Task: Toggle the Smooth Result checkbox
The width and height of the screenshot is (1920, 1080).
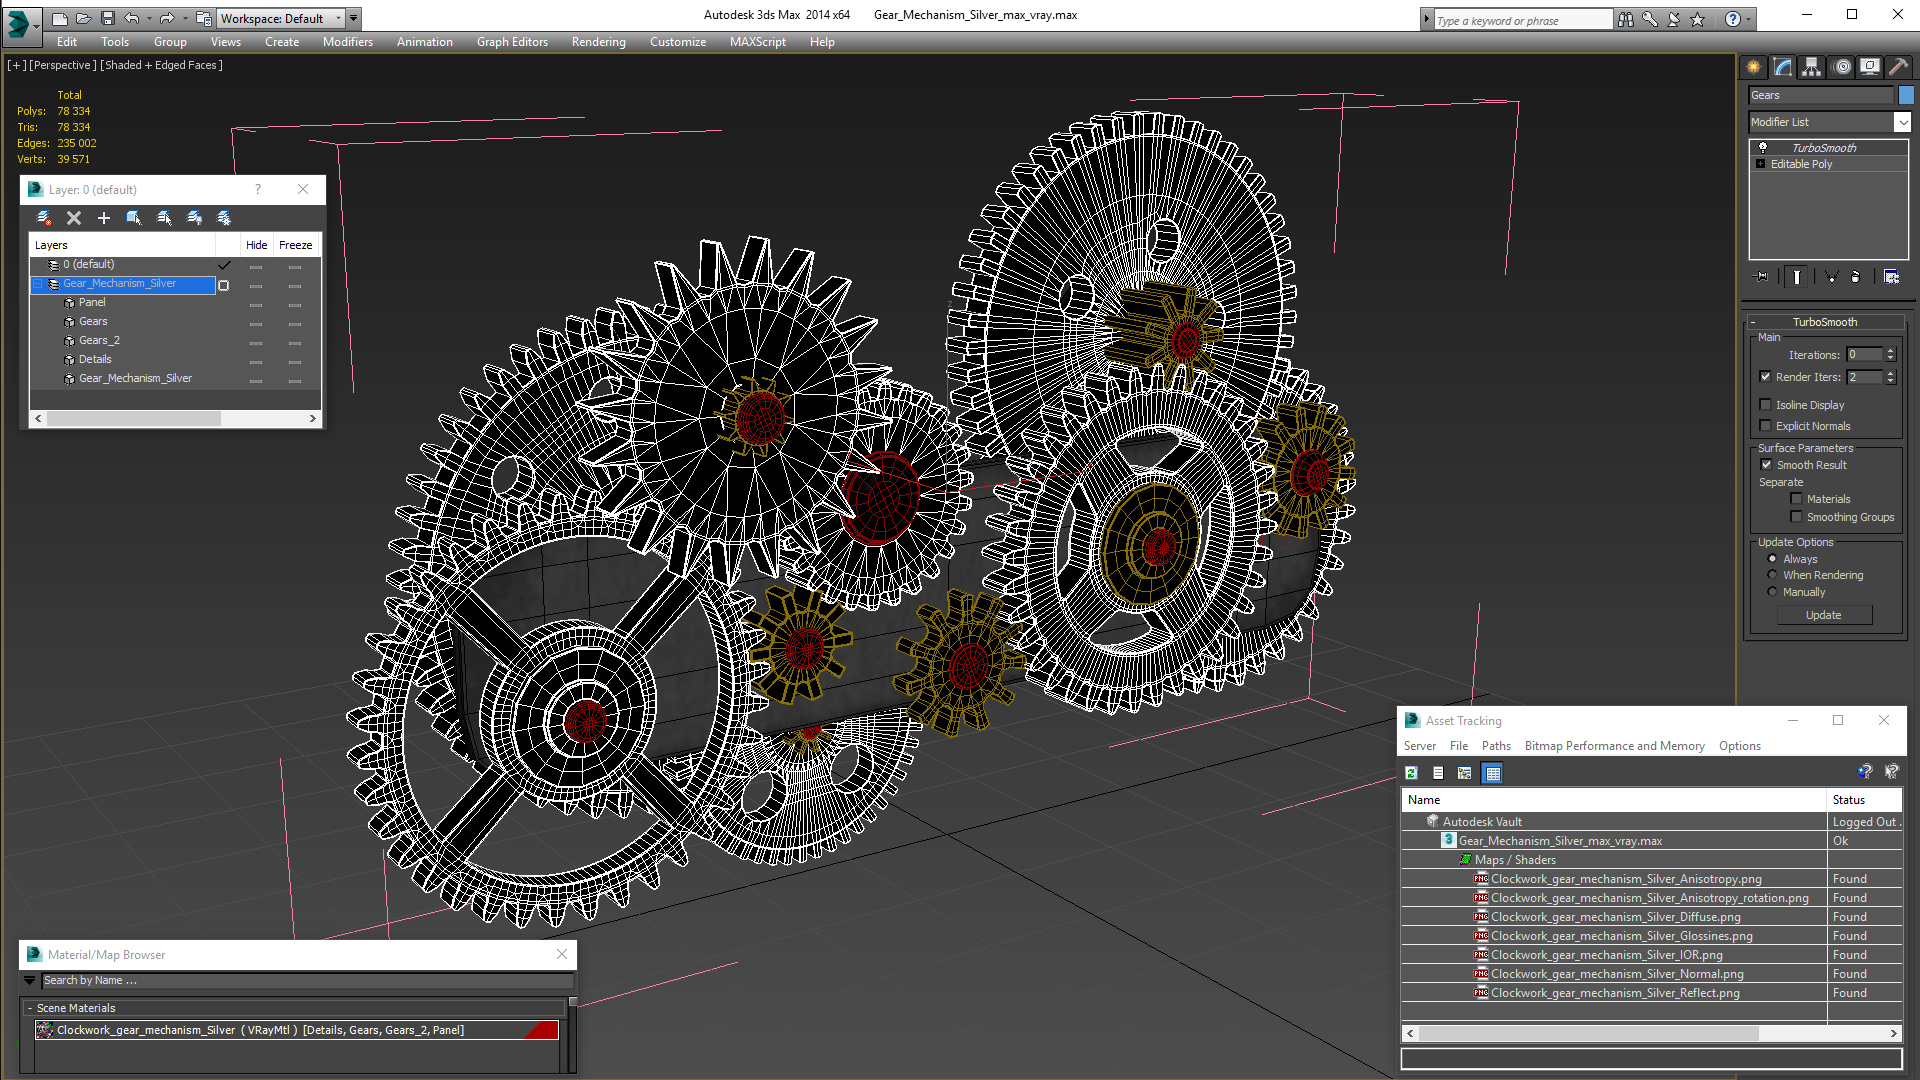Action: [1766, 464]
